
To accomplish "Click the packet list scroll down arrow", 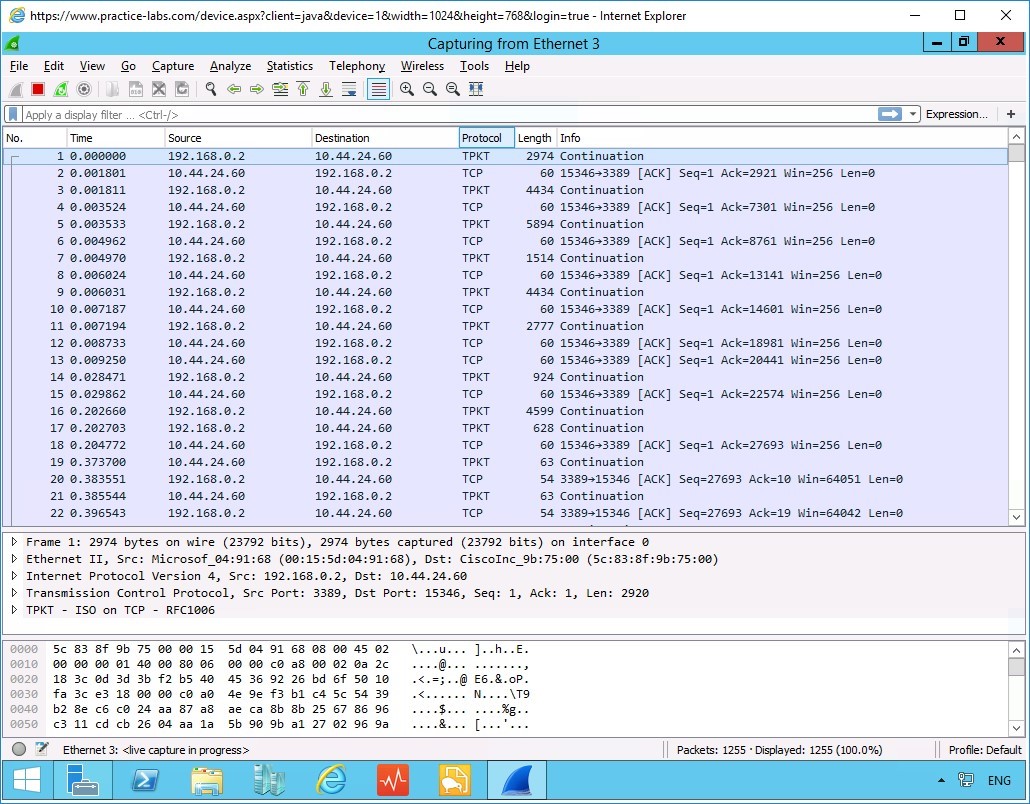I will pos(1016,517).
